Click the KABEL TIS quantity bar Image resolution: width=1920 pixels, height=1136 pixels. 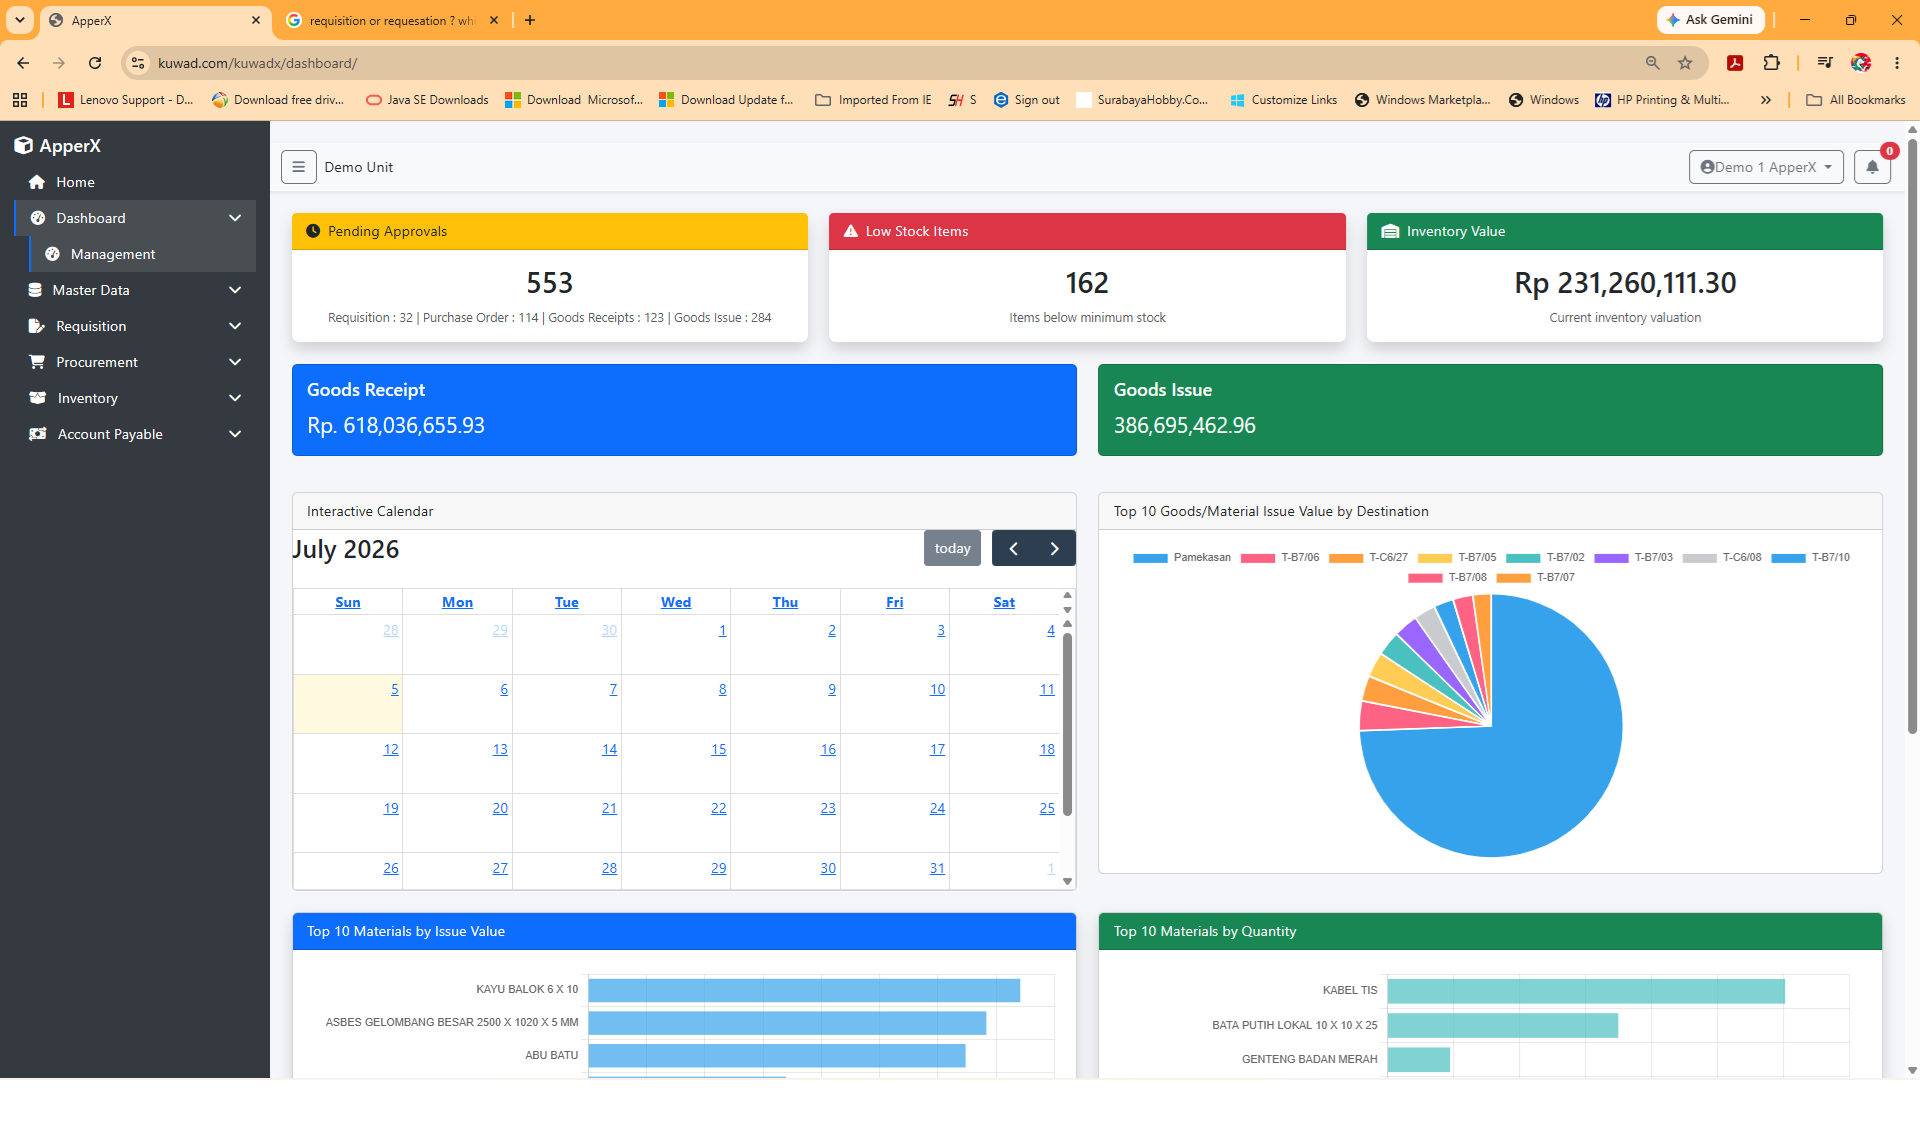click(1586, 991)
